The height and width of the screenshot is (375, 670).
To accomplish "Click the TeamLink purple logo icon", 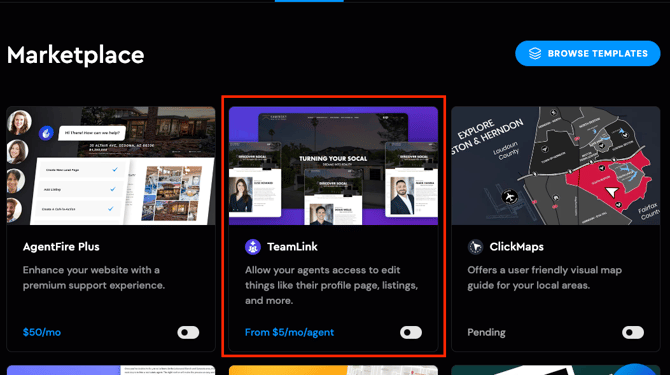I will (253, 247).
